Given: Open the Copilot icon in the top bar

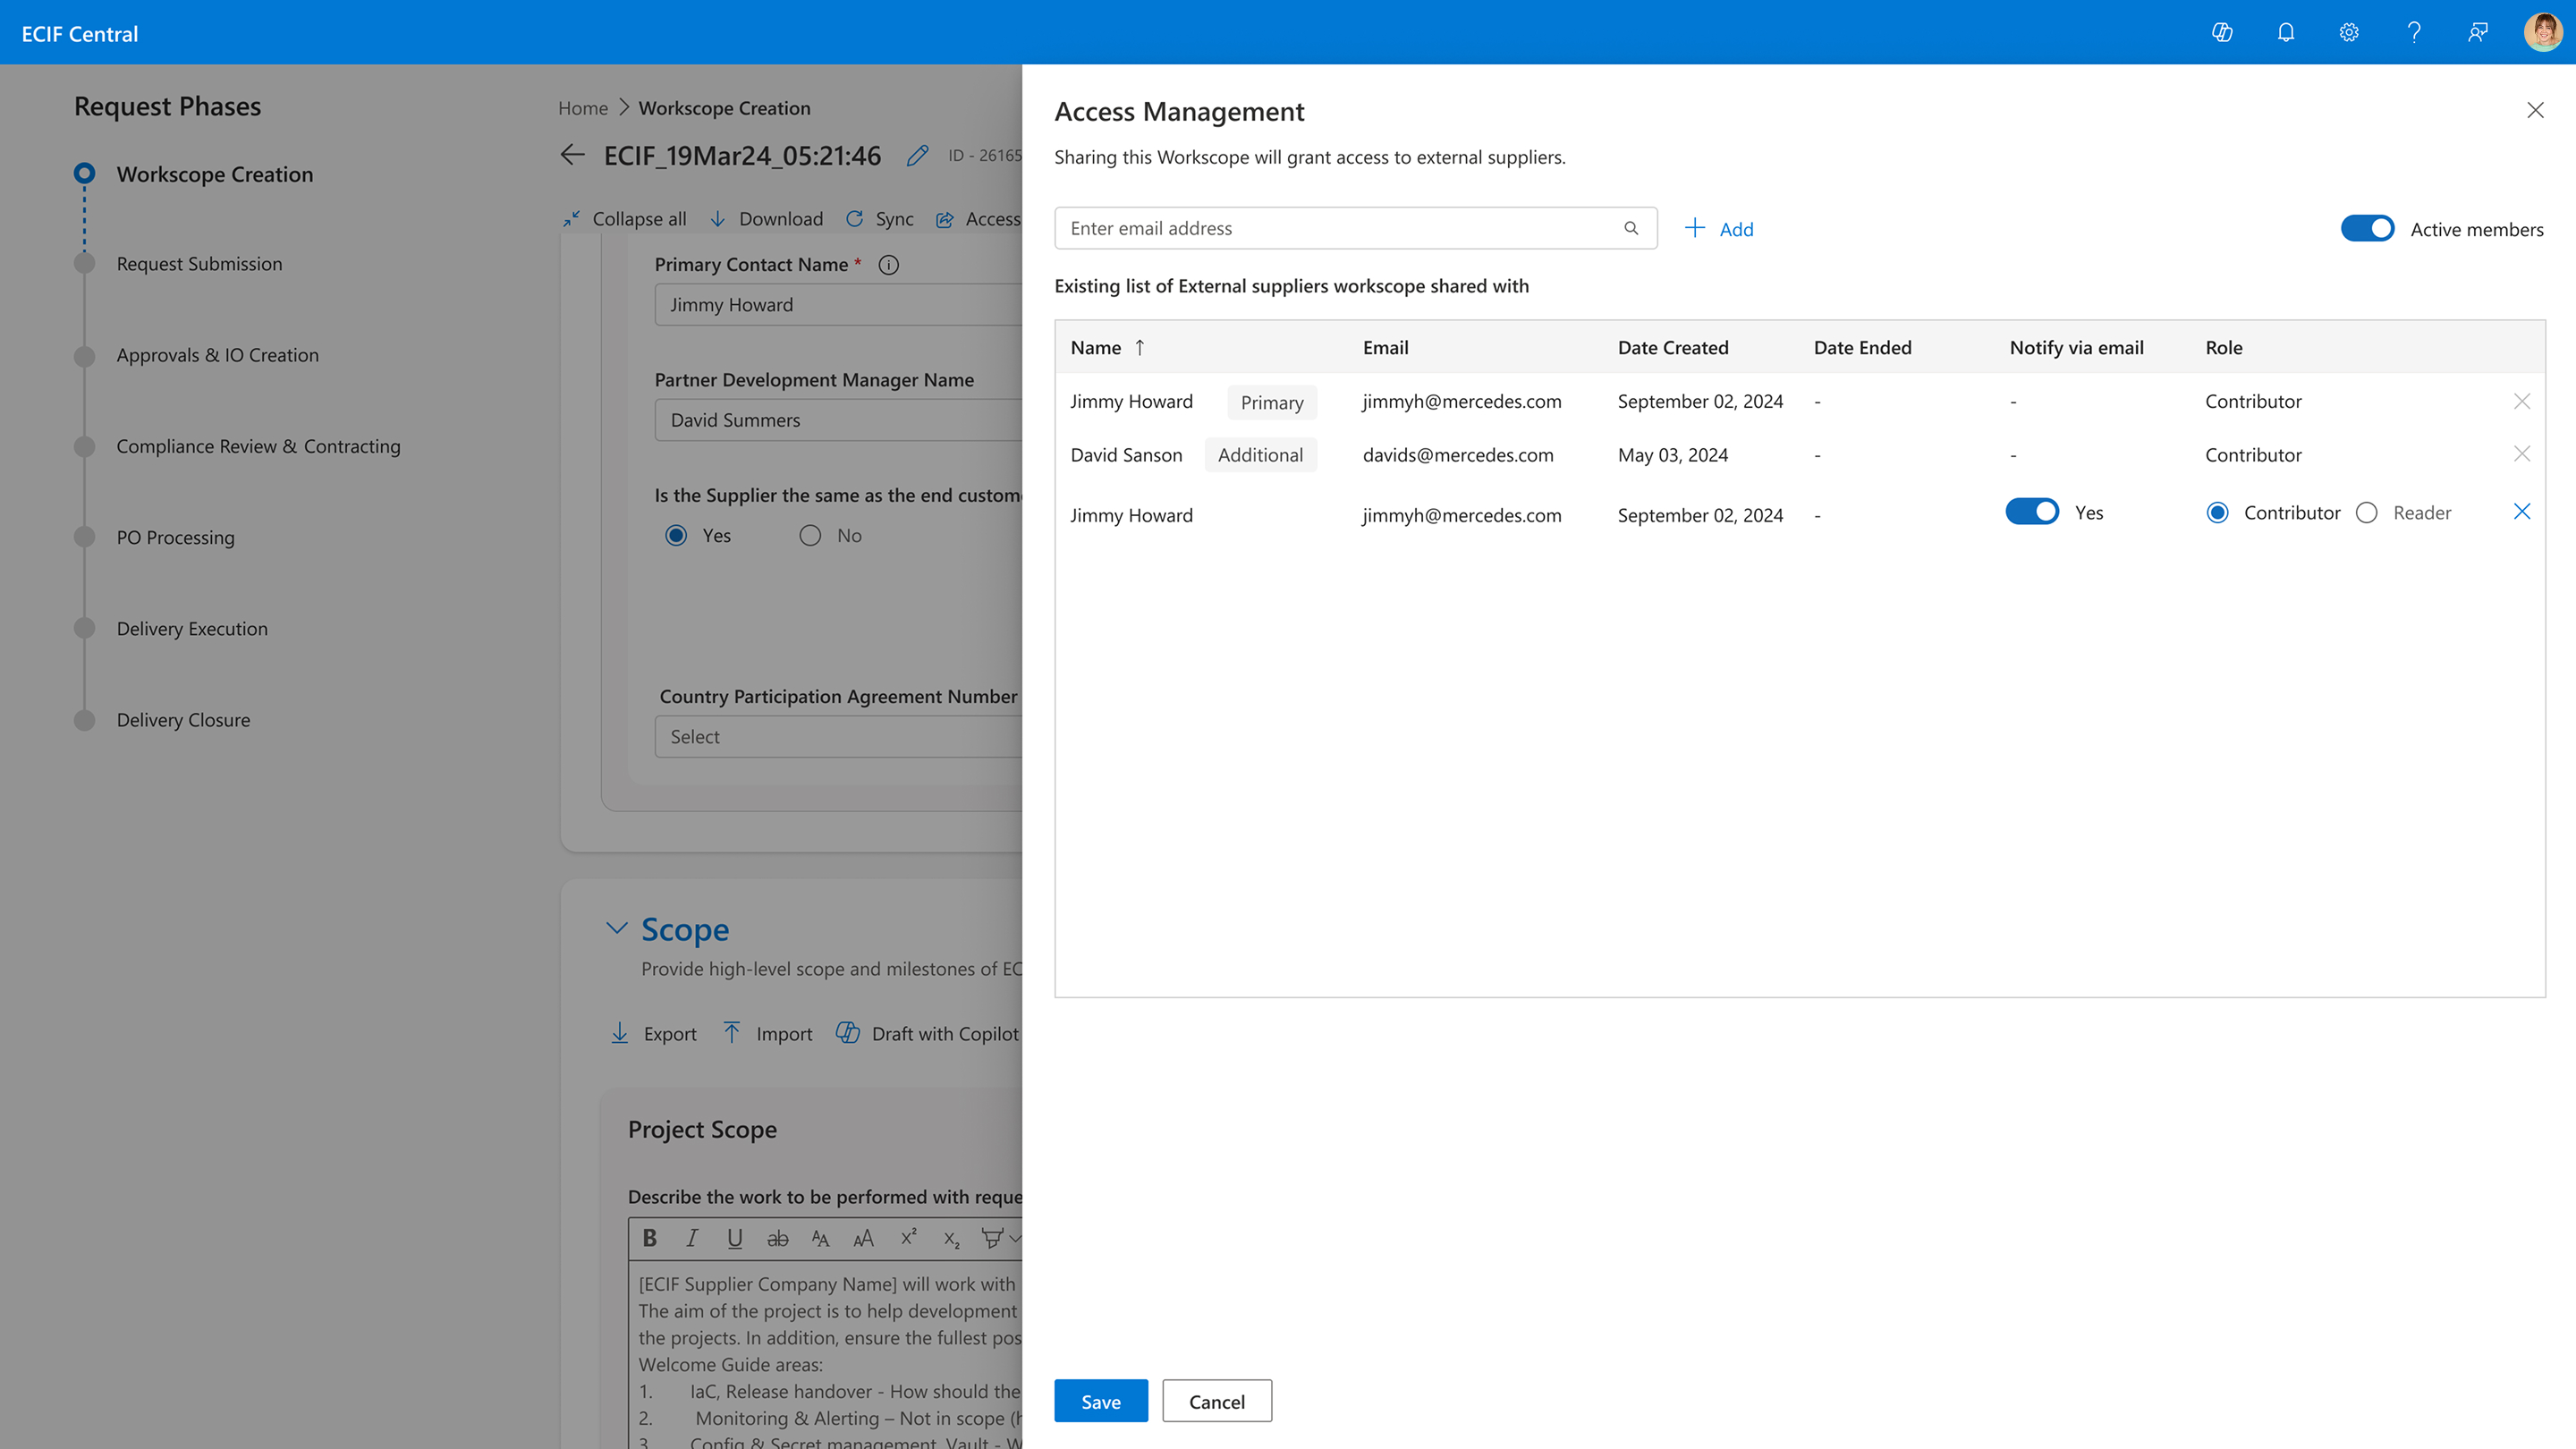Looking at the screenshot, I should coord(2222,32).
